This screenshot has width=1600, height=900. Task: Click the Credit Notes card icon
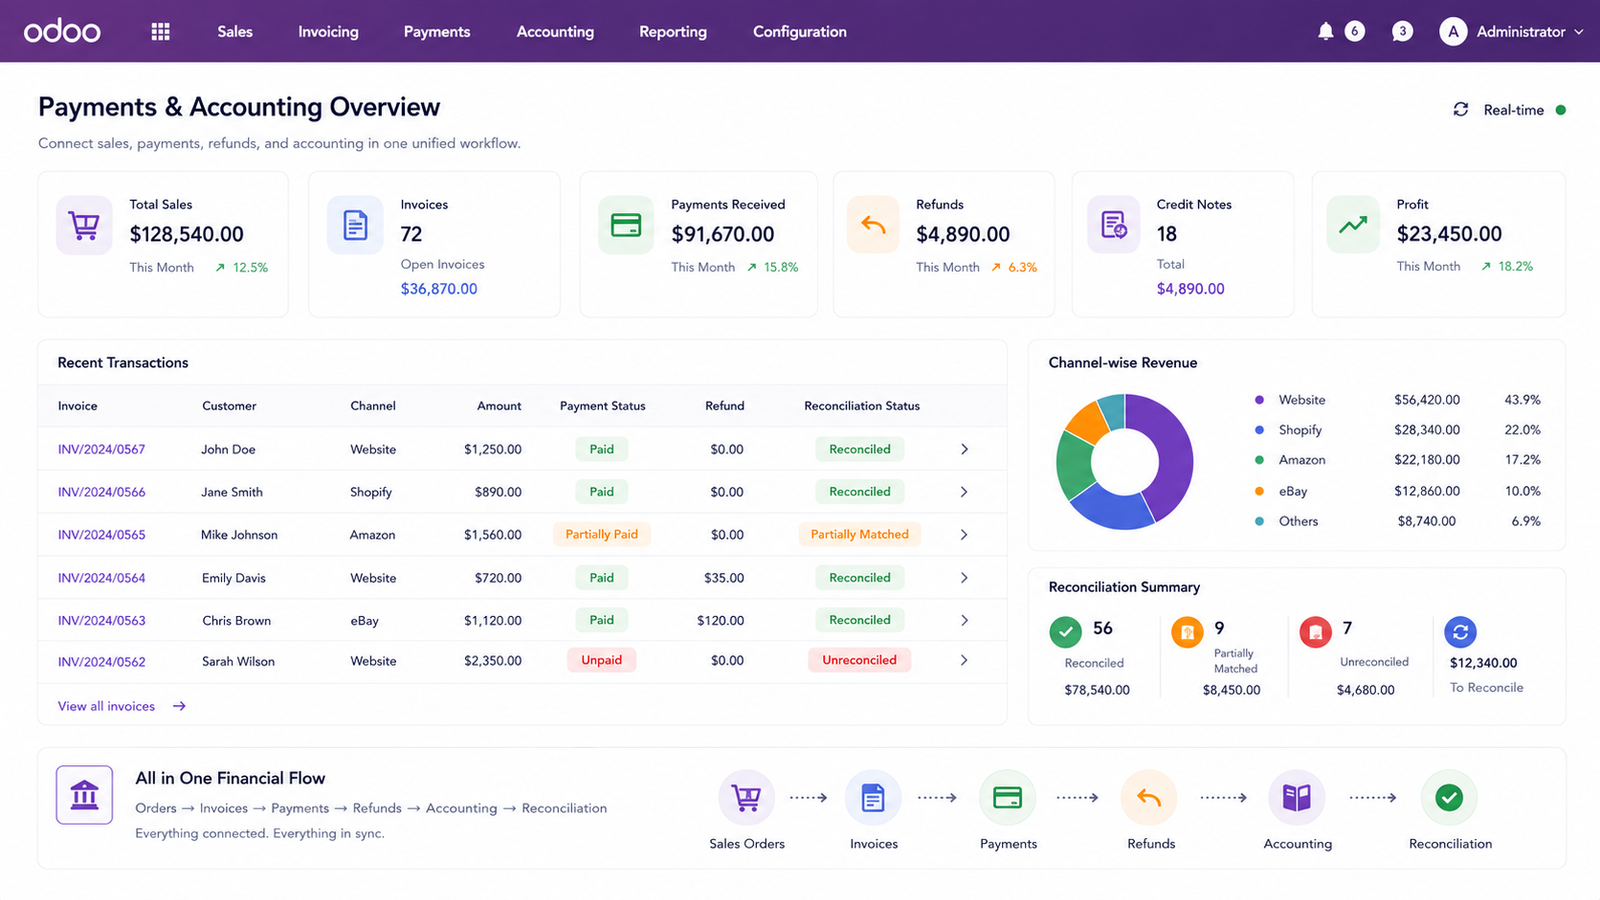tap(1114, 224)
